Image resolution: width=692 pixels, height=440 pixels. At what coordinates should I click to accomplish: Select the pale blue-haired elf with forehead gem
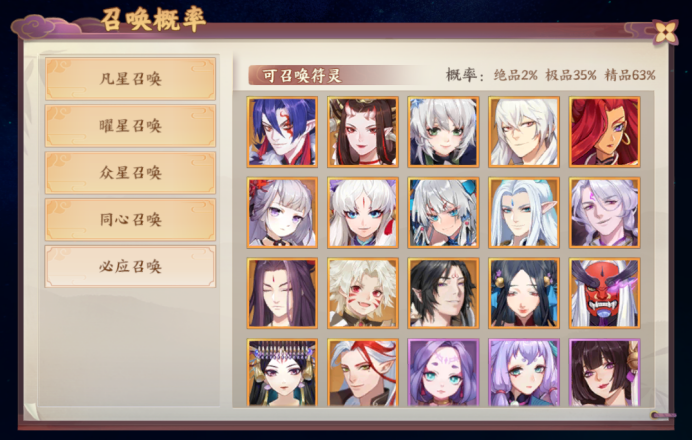(x=524, y=213)
